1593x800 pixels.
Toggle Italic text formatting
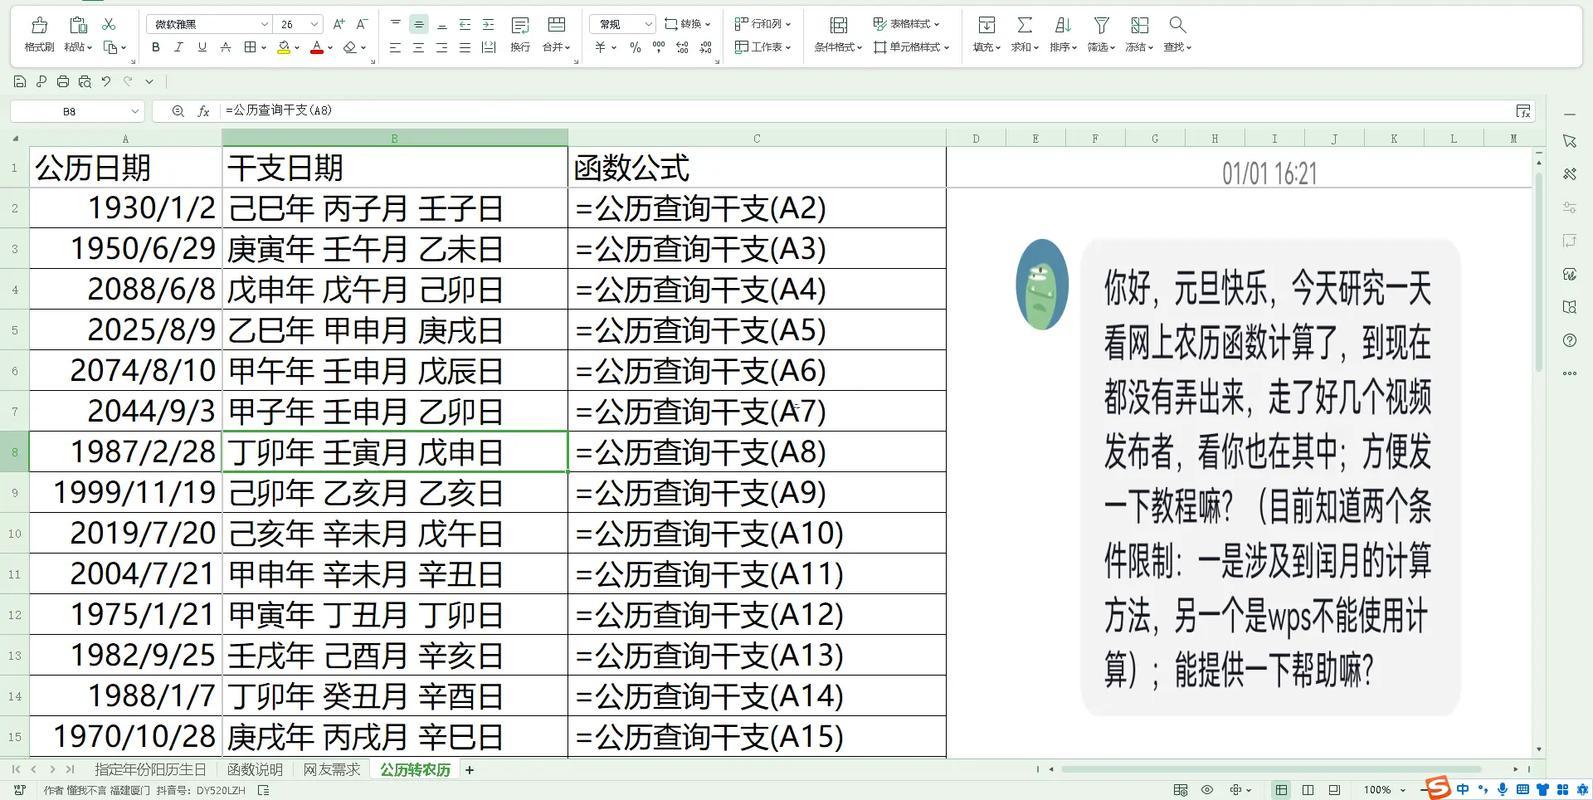coord(178,47)
